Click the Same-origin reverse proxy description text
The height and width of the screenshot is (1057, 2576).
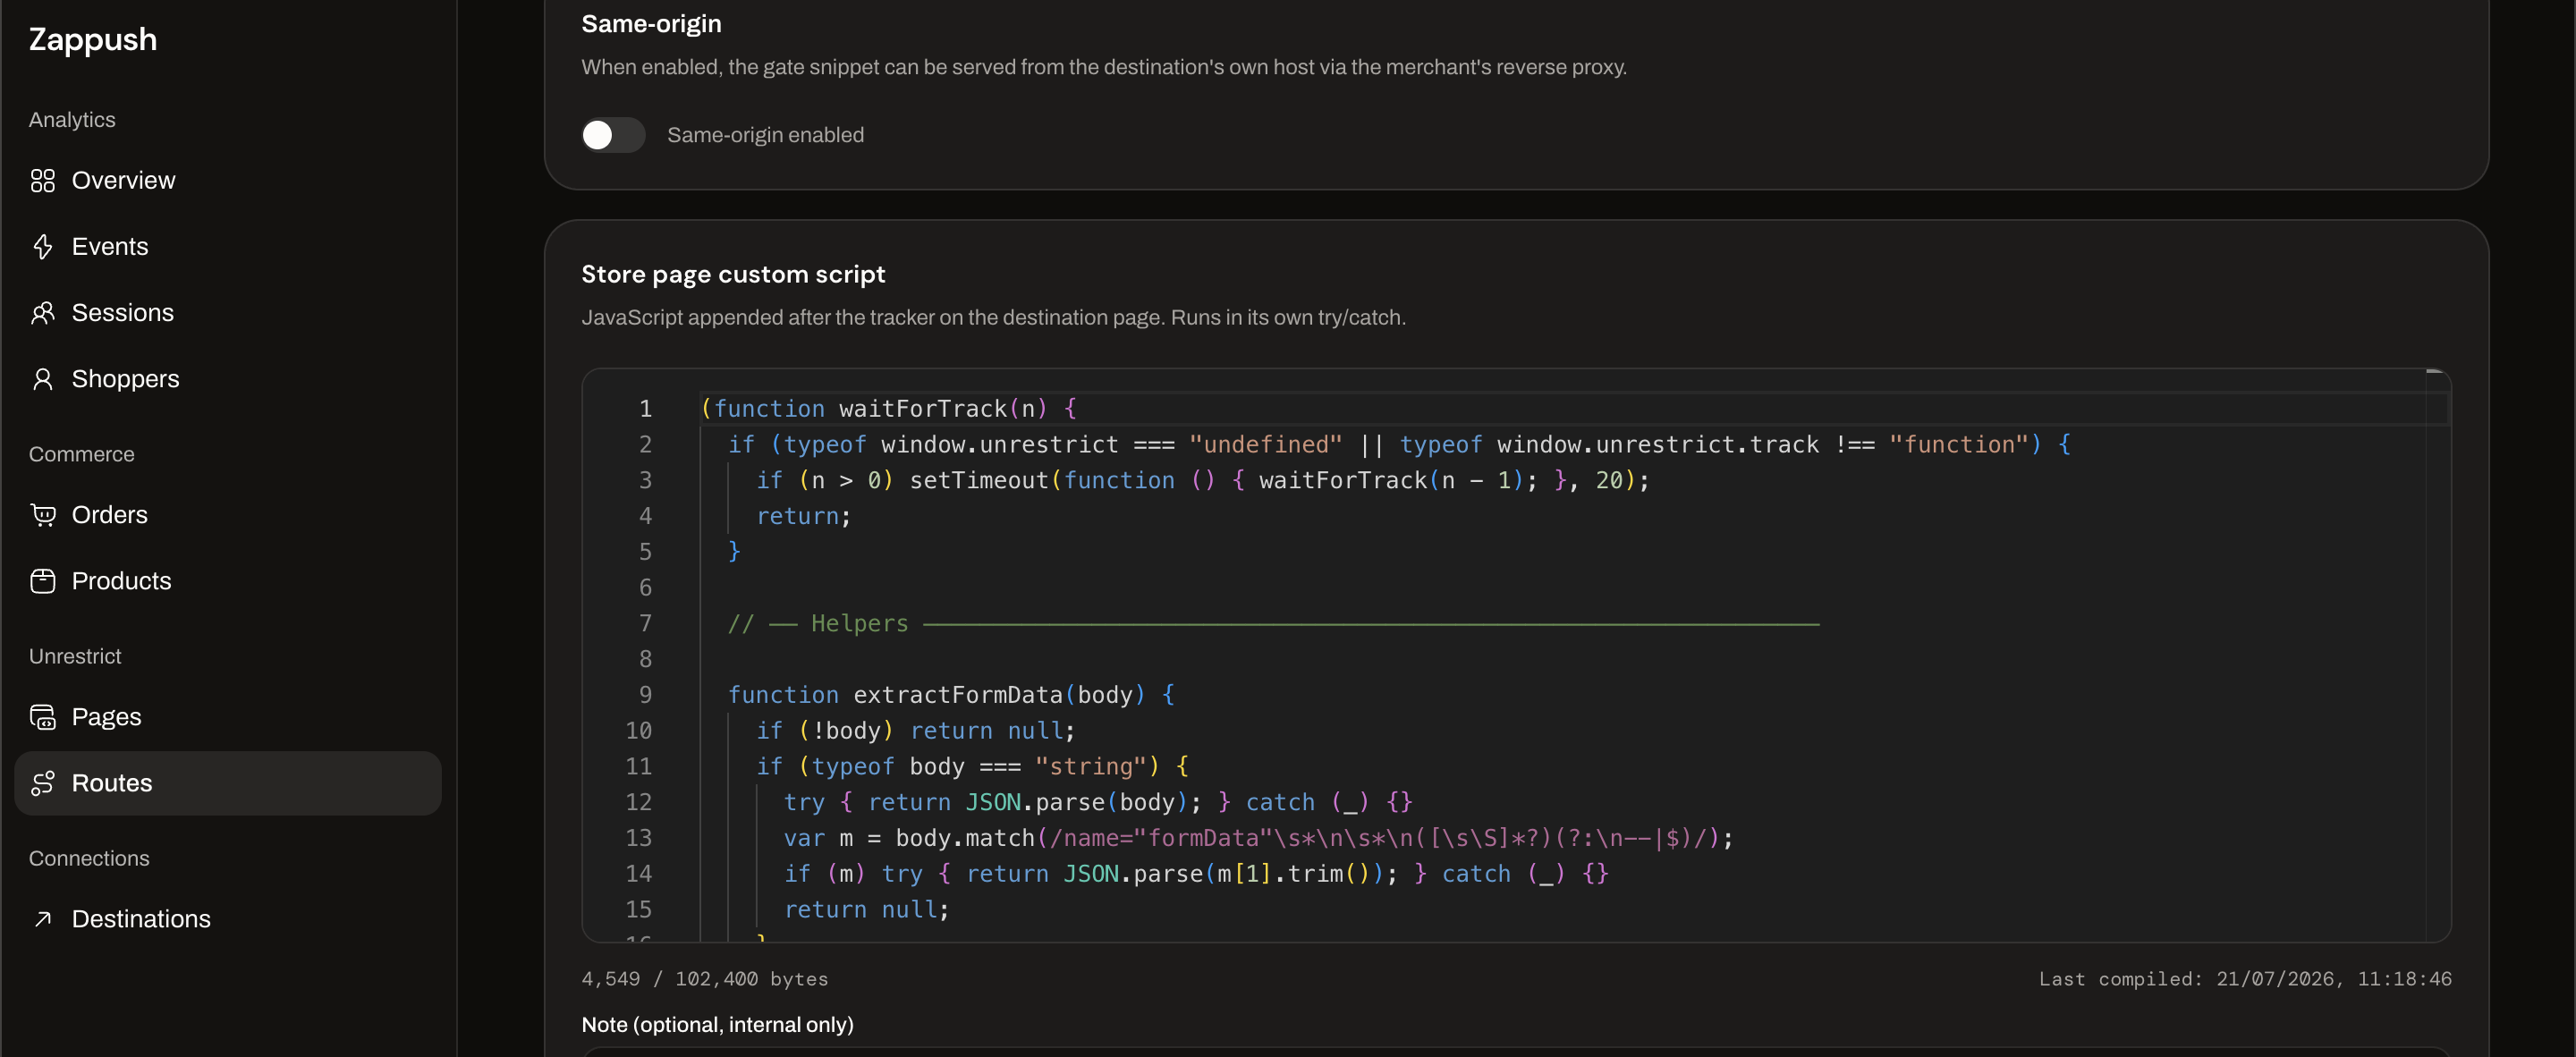coord(1104,68)
